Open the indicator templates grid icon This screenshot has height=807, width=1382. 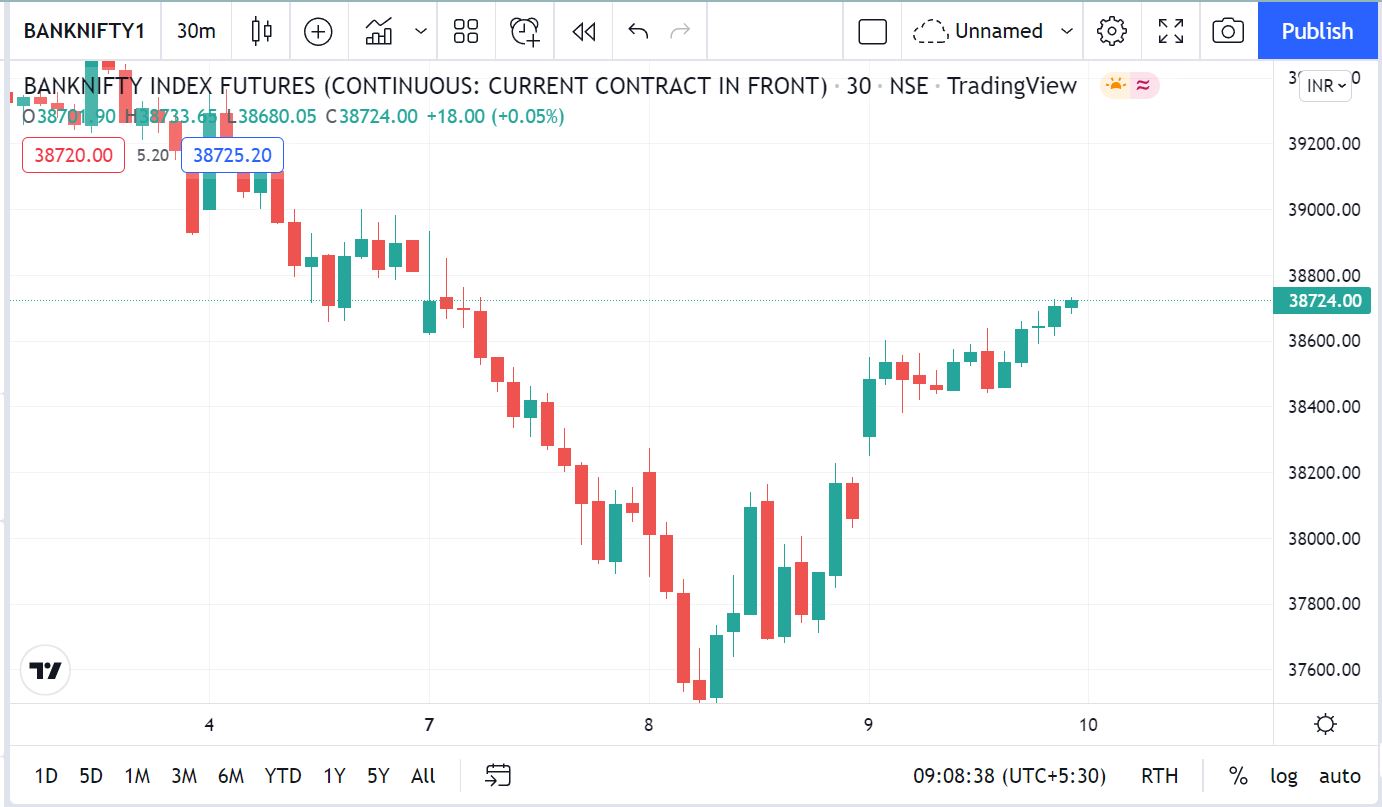click(466, 31)
